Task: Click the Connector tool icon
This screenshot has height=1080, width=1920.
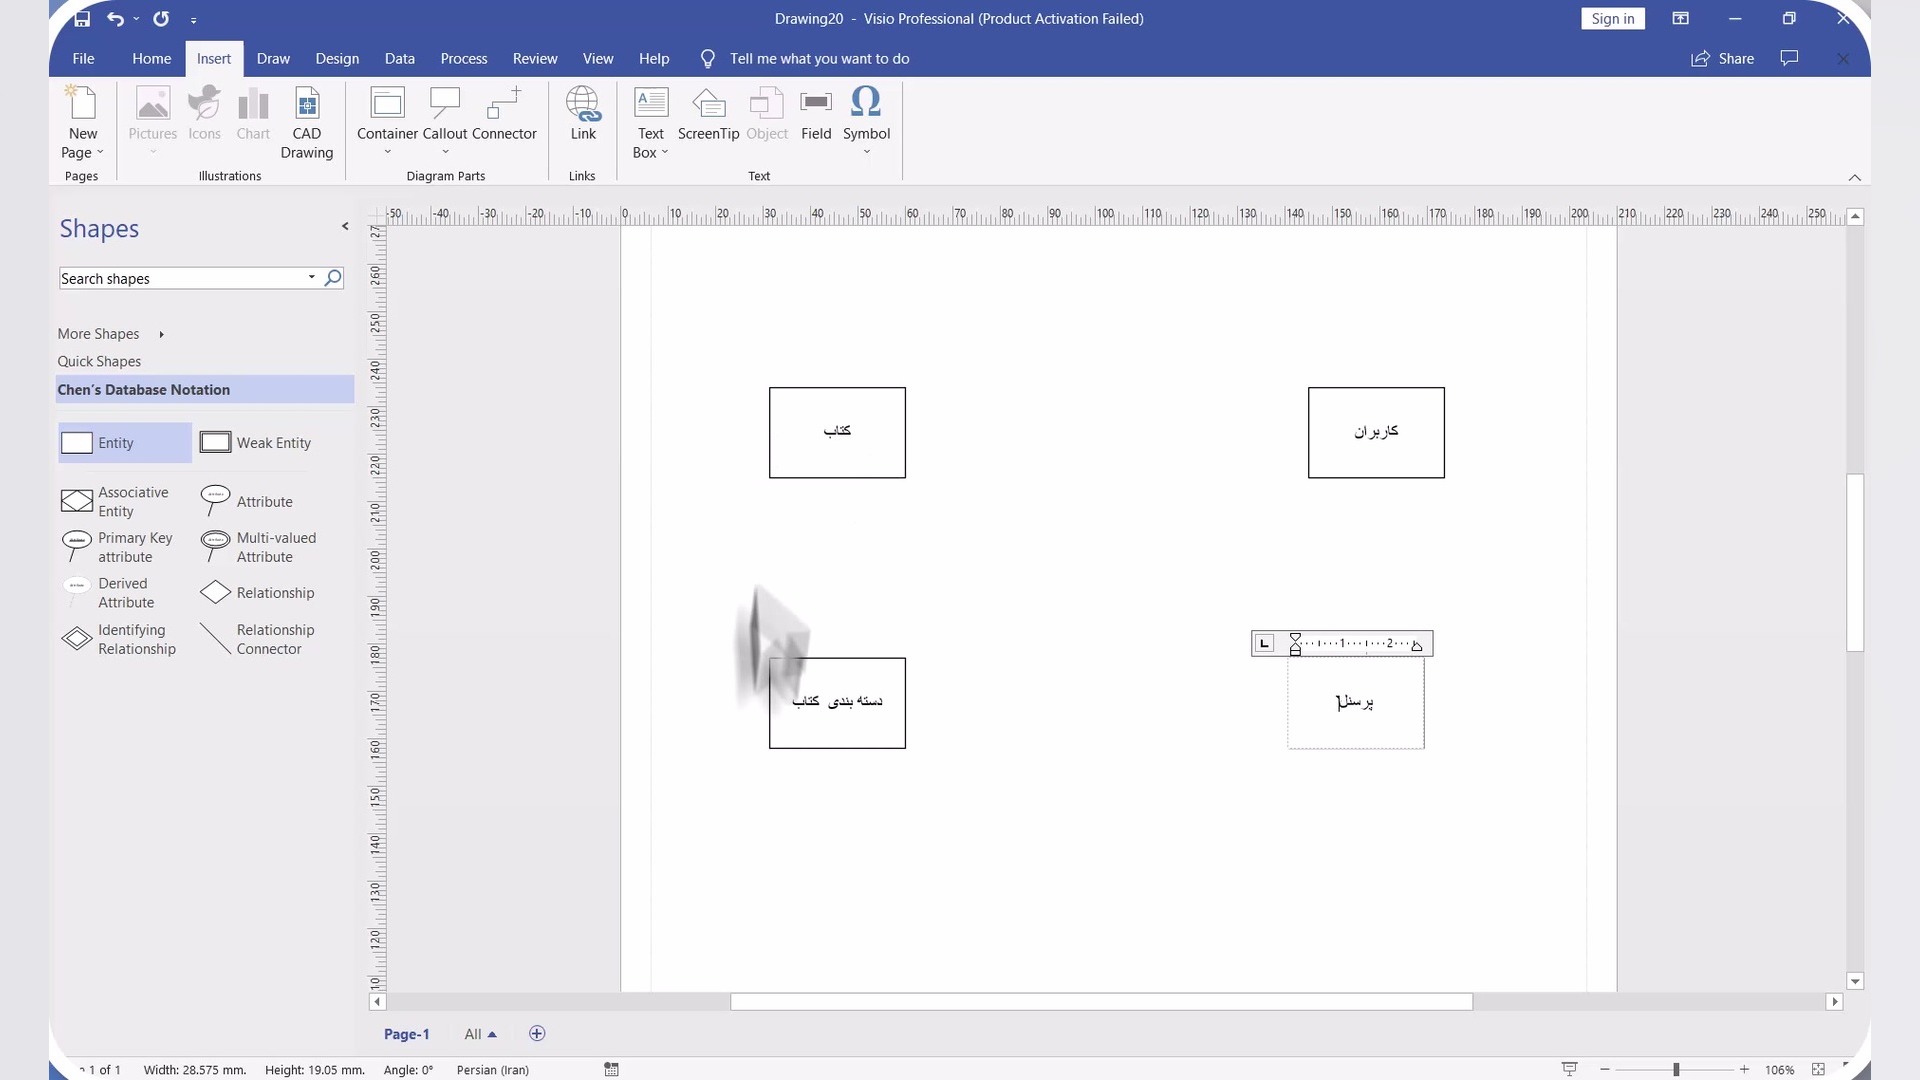Action: click(x=504, y=104)
